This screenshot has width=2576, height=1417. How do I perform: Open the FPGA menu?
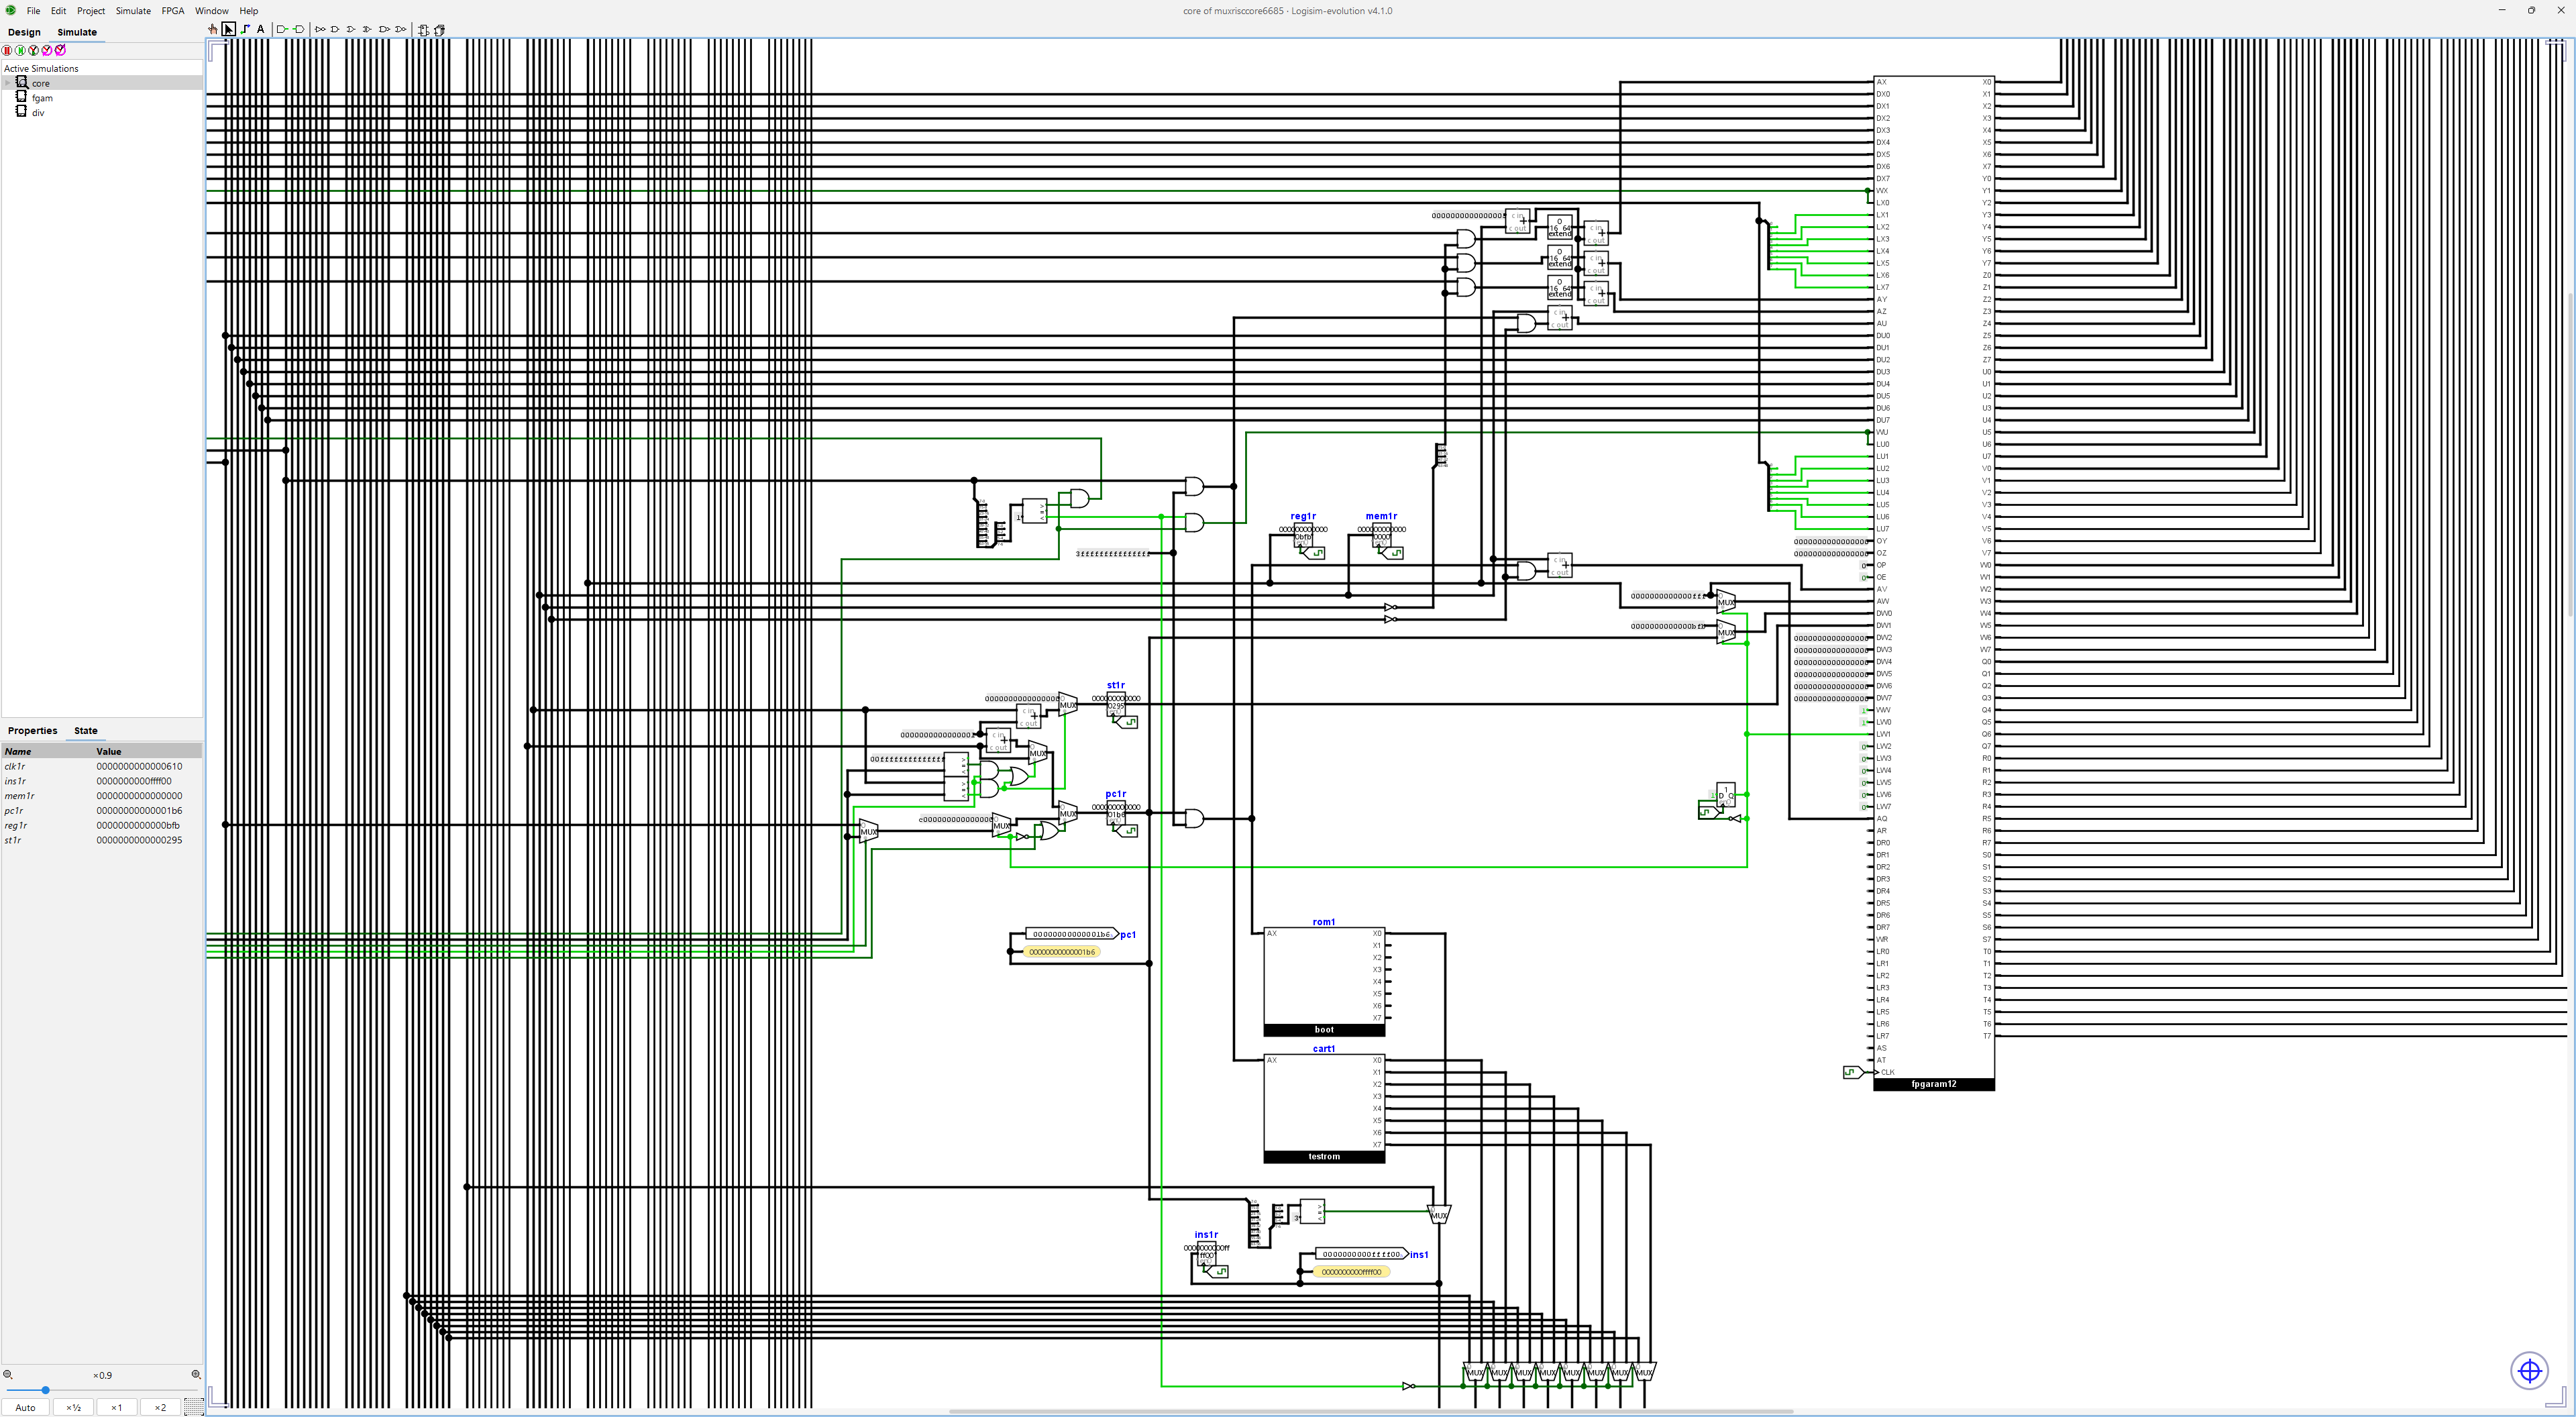click(173, 11)
